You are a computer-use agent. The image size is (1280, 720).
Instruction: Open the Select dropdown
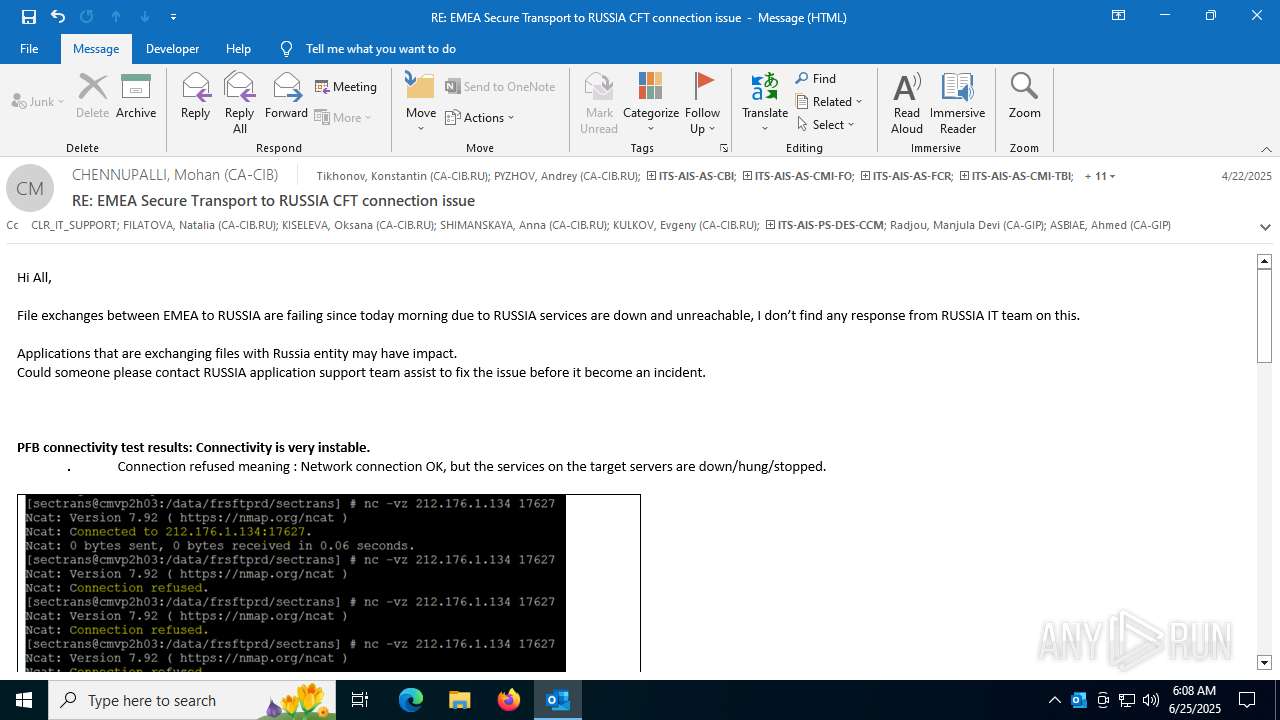point(826,125)
